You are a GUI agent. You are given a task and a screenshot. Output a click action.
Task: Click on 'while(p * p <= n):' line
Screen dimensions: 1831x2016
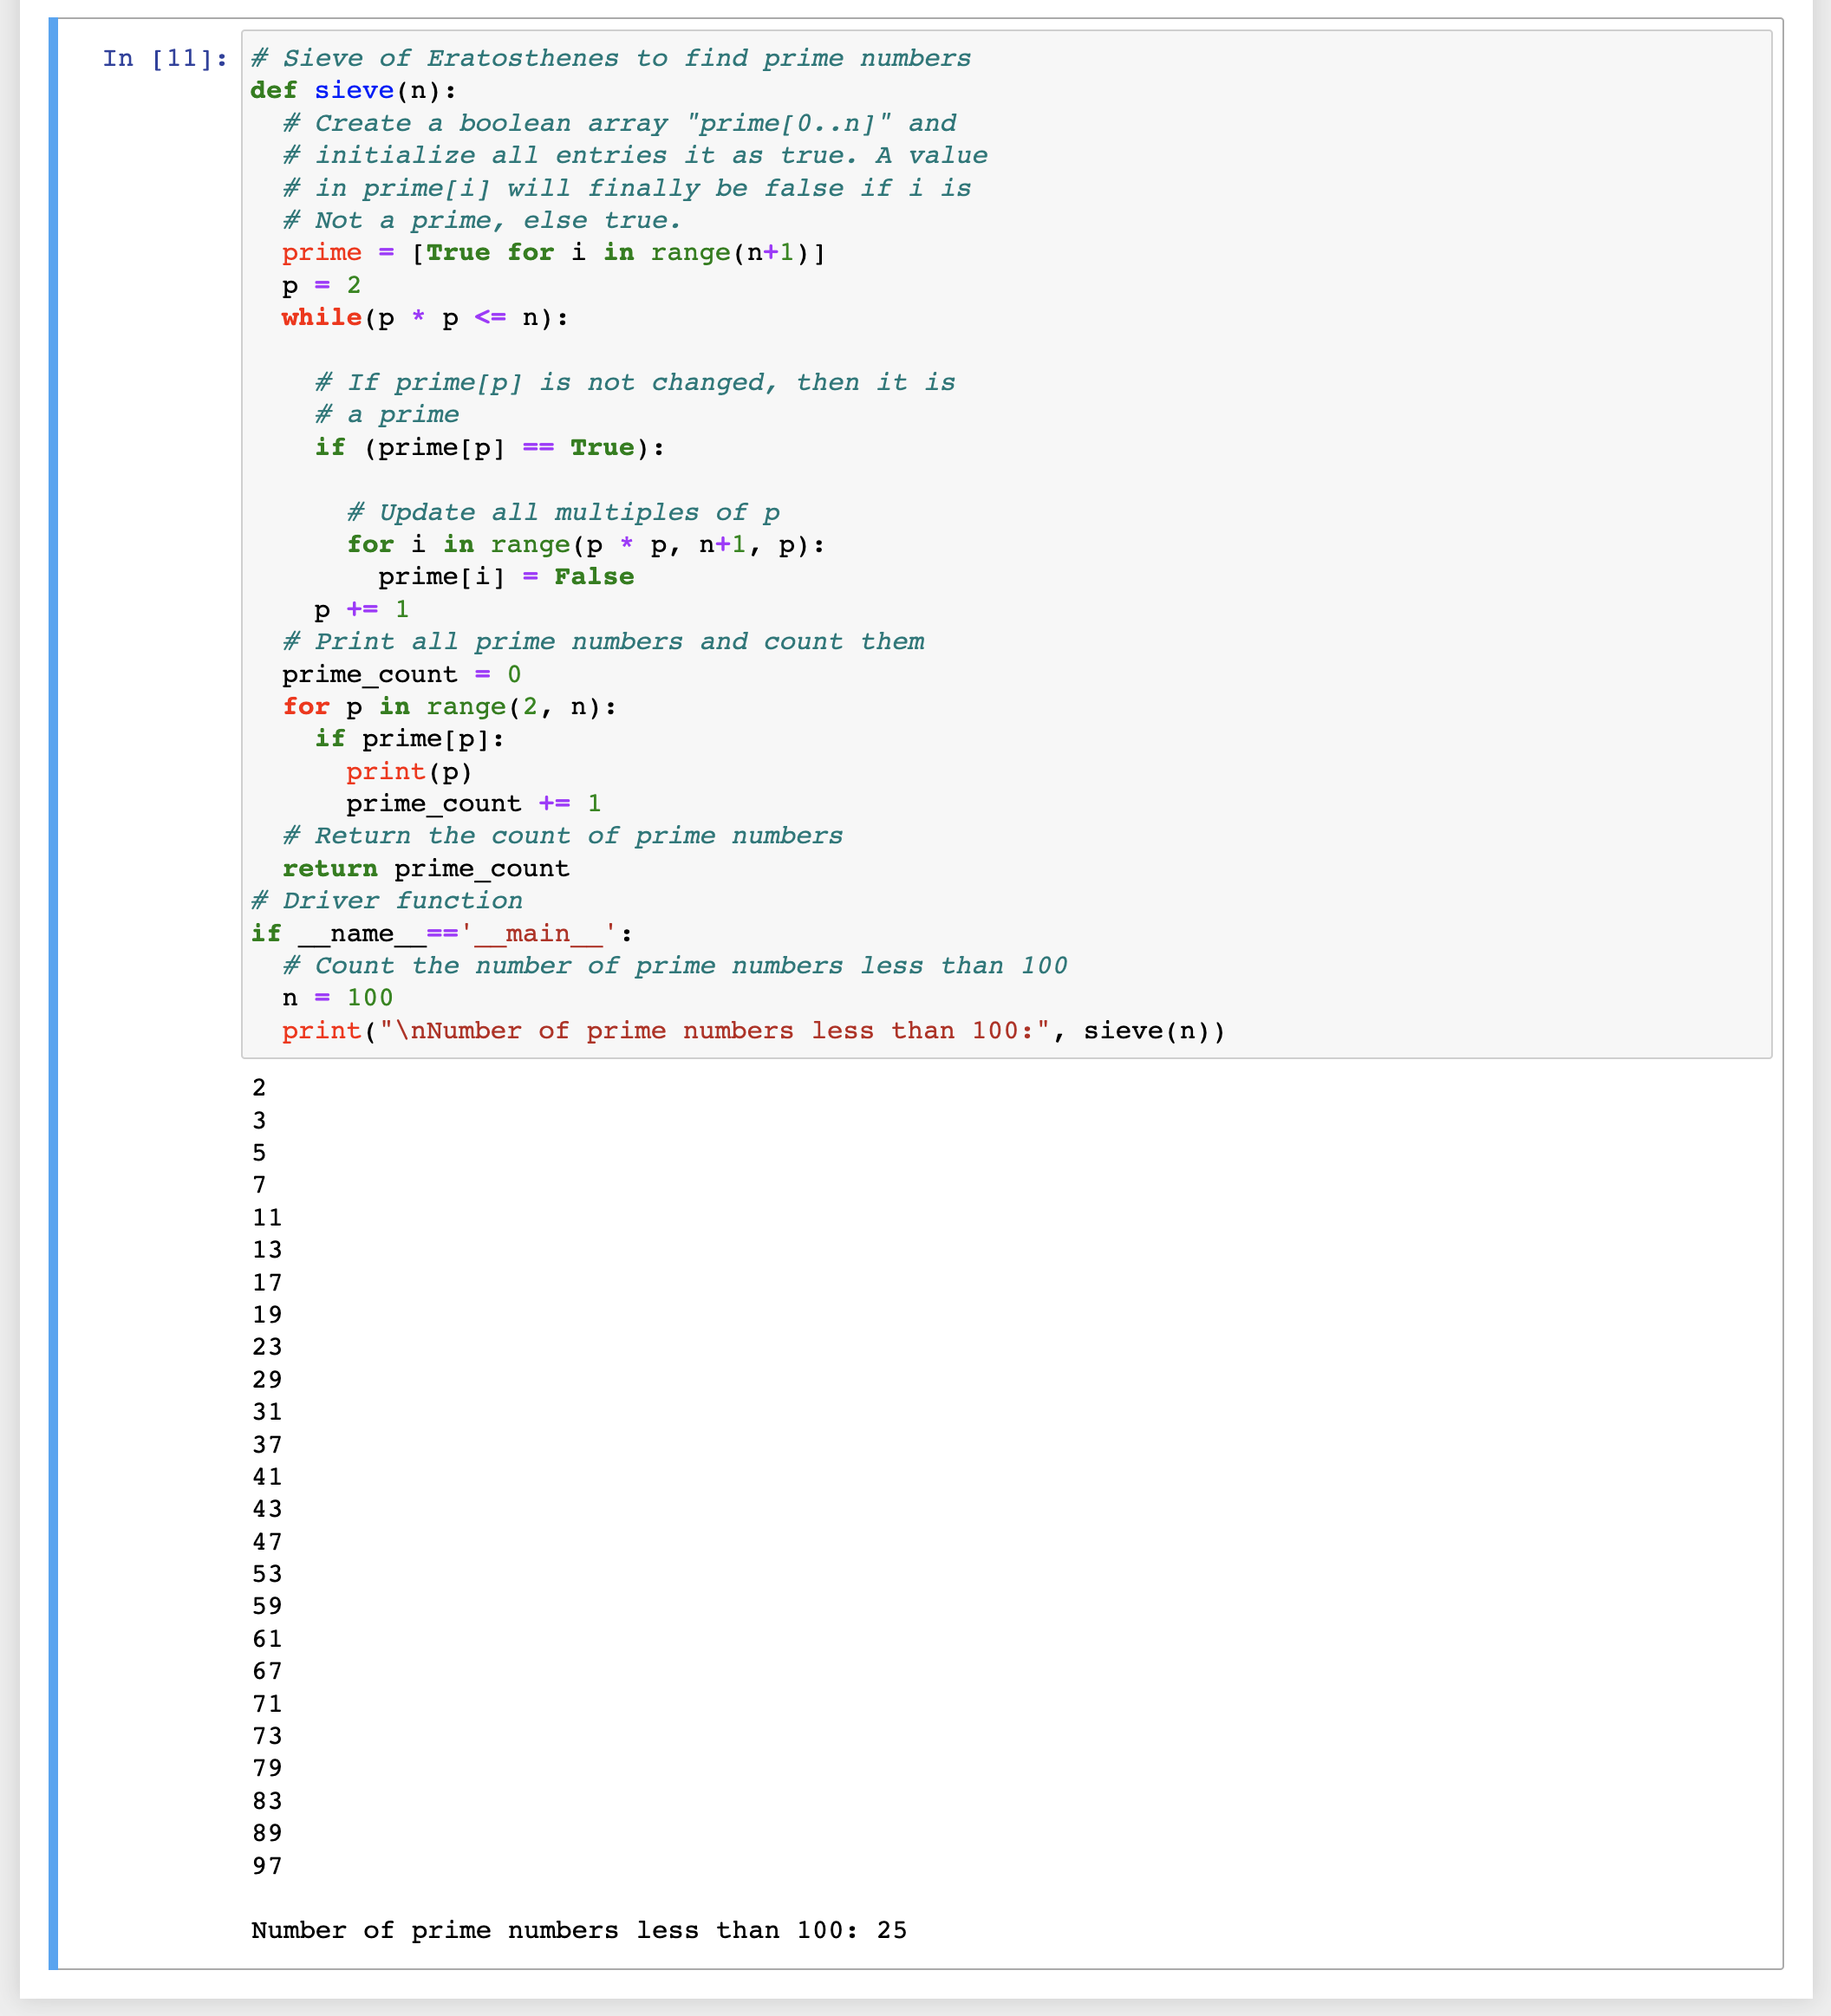pos(424,318)
